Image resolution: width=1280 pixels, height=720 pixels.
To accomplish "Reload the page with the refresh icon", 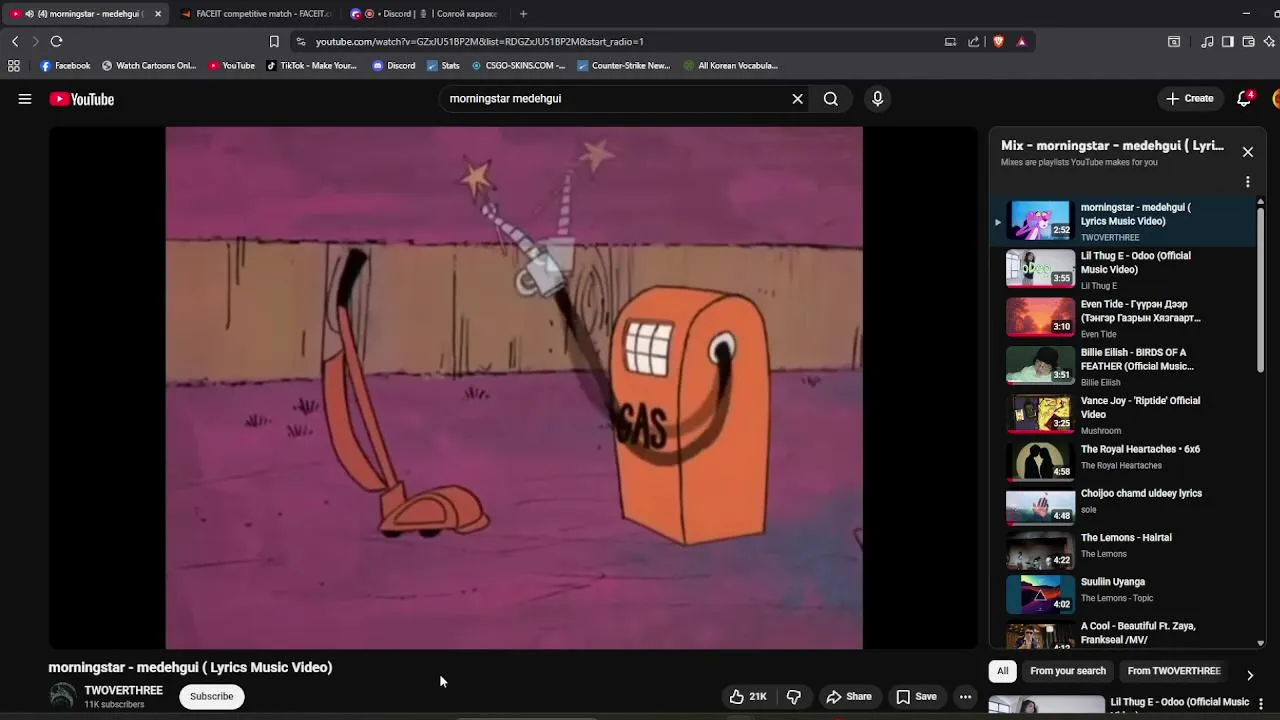I will point(57,41).
